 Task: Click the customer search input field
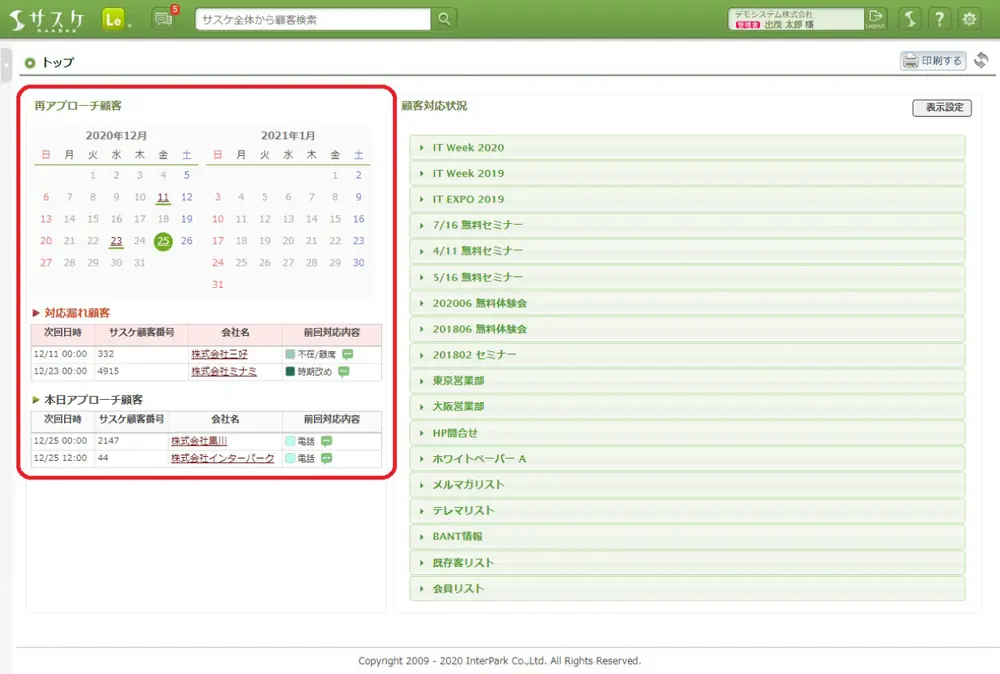[x=313, y=19]
